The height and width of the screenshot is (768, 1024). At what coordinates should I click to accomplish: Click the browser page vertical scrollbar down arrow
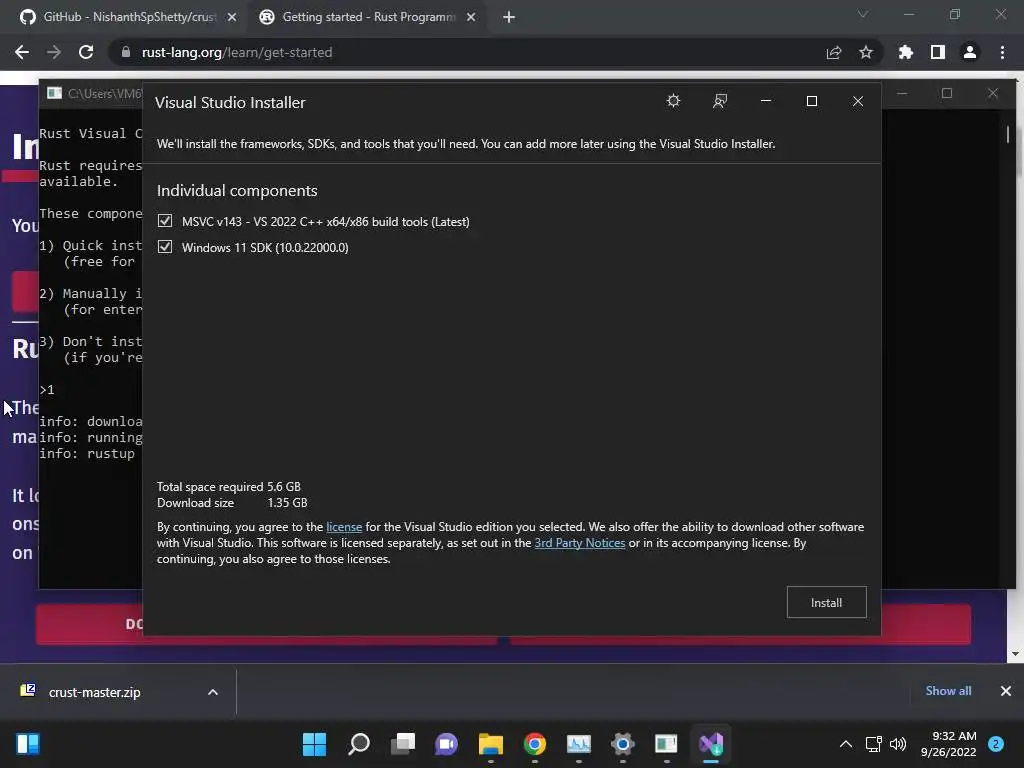(x=1015, y=653)
